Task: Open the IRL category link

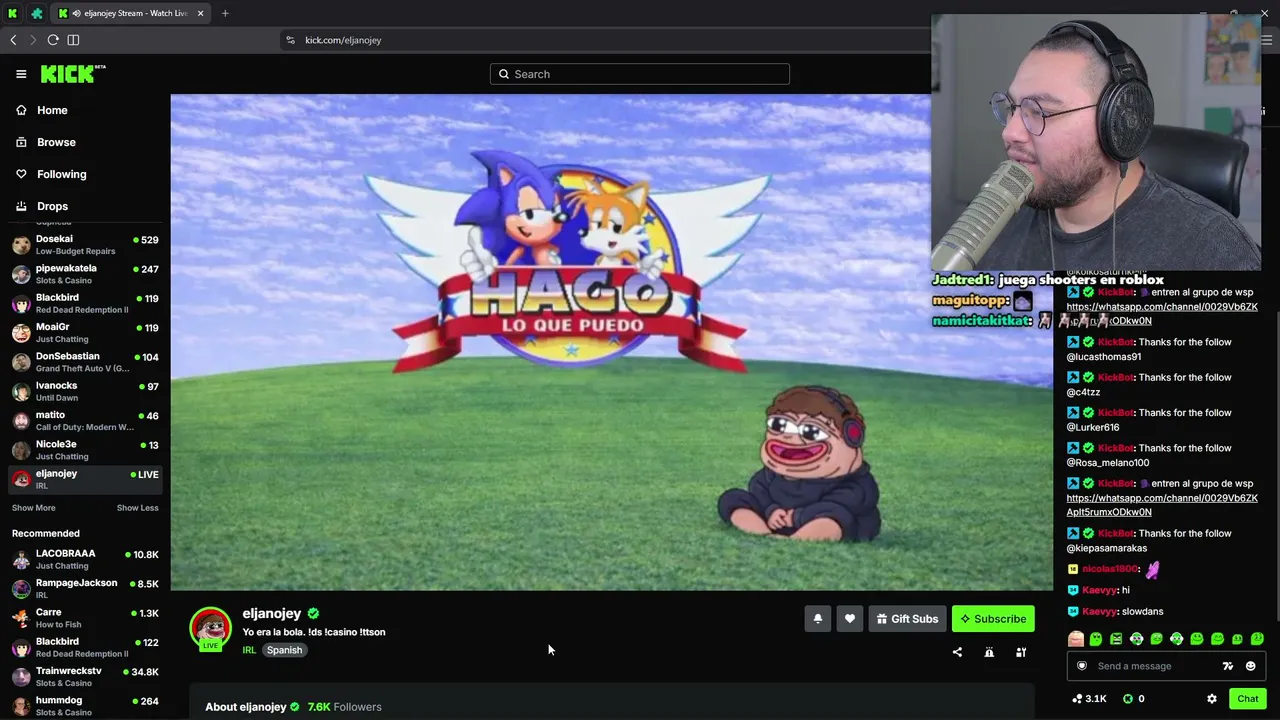Action: 249,650
